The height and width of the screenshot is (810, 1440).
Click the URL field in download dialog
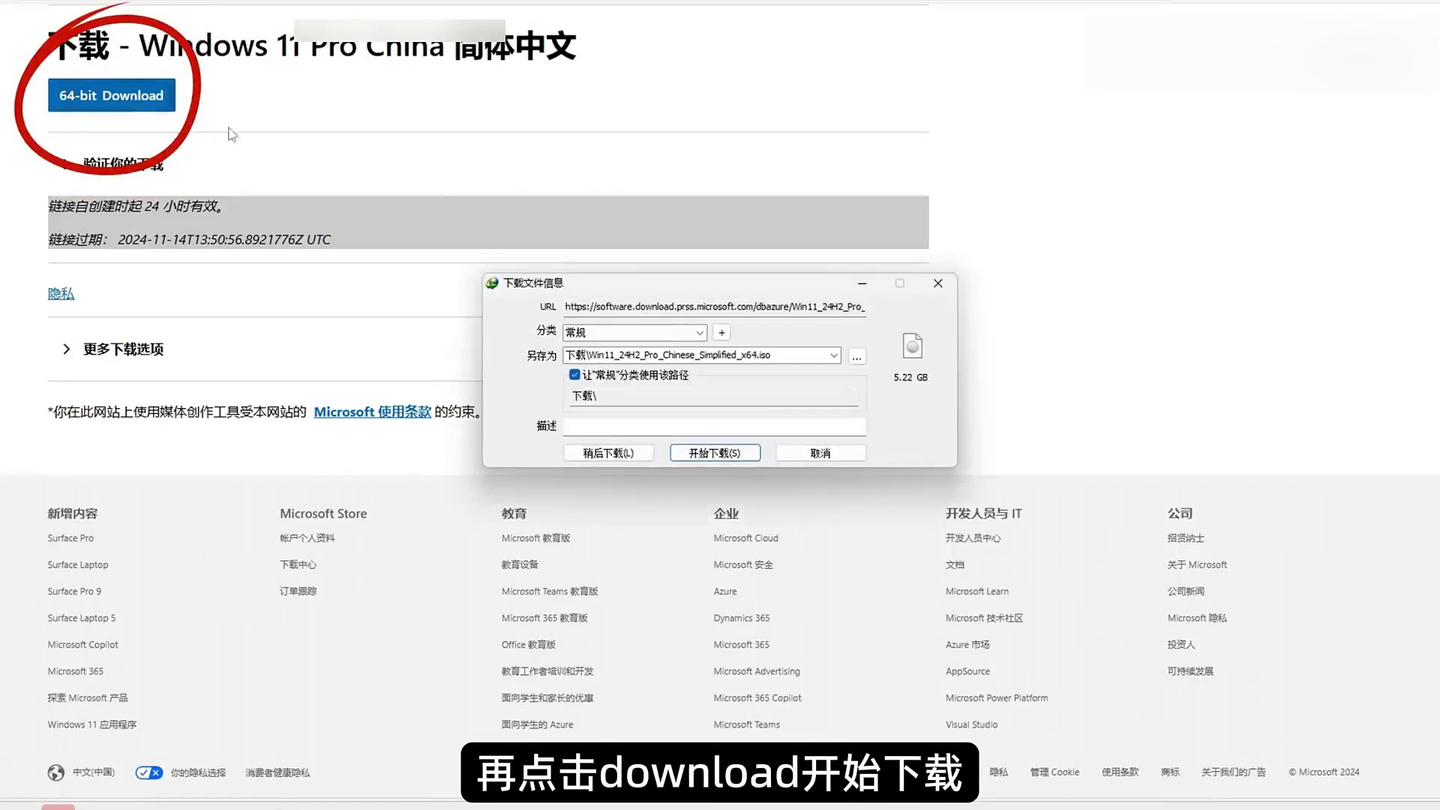714,307
